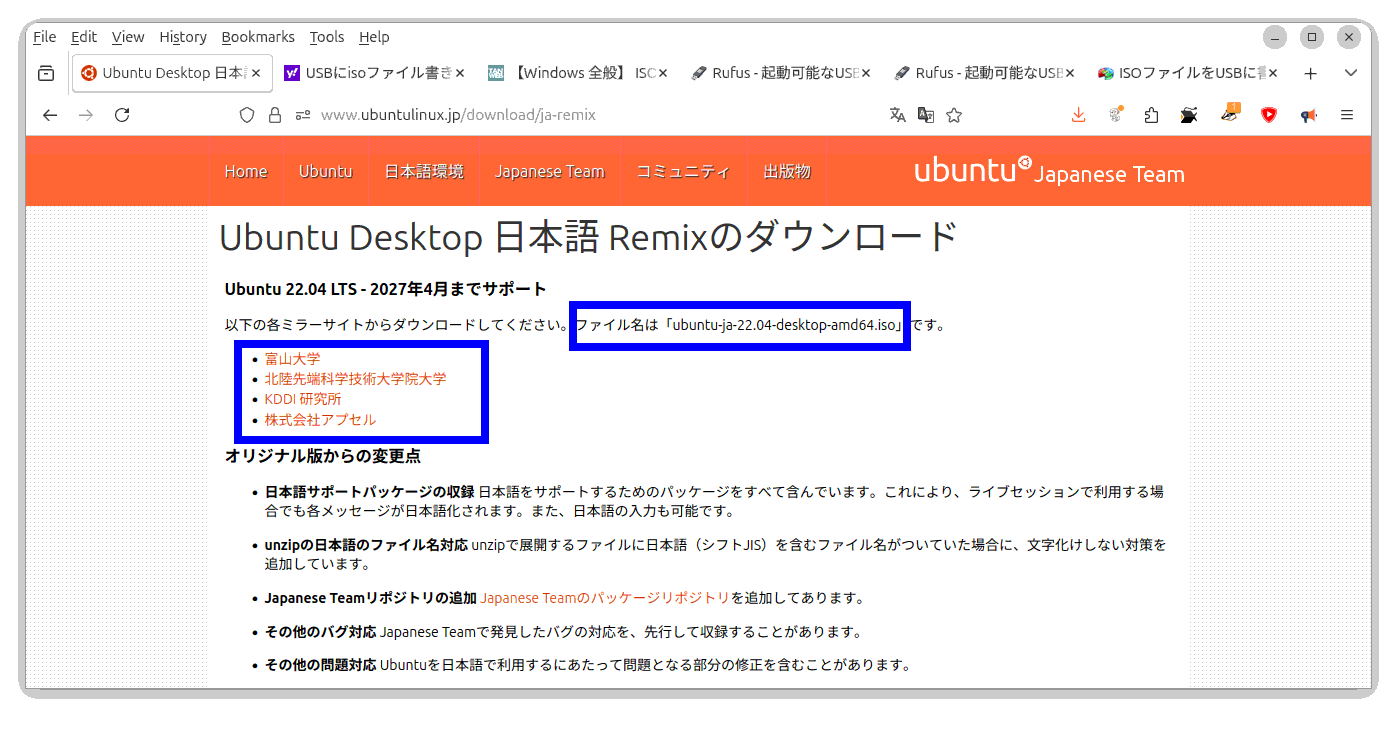
Task: Bookmark this page with the star
Action: 954,115
